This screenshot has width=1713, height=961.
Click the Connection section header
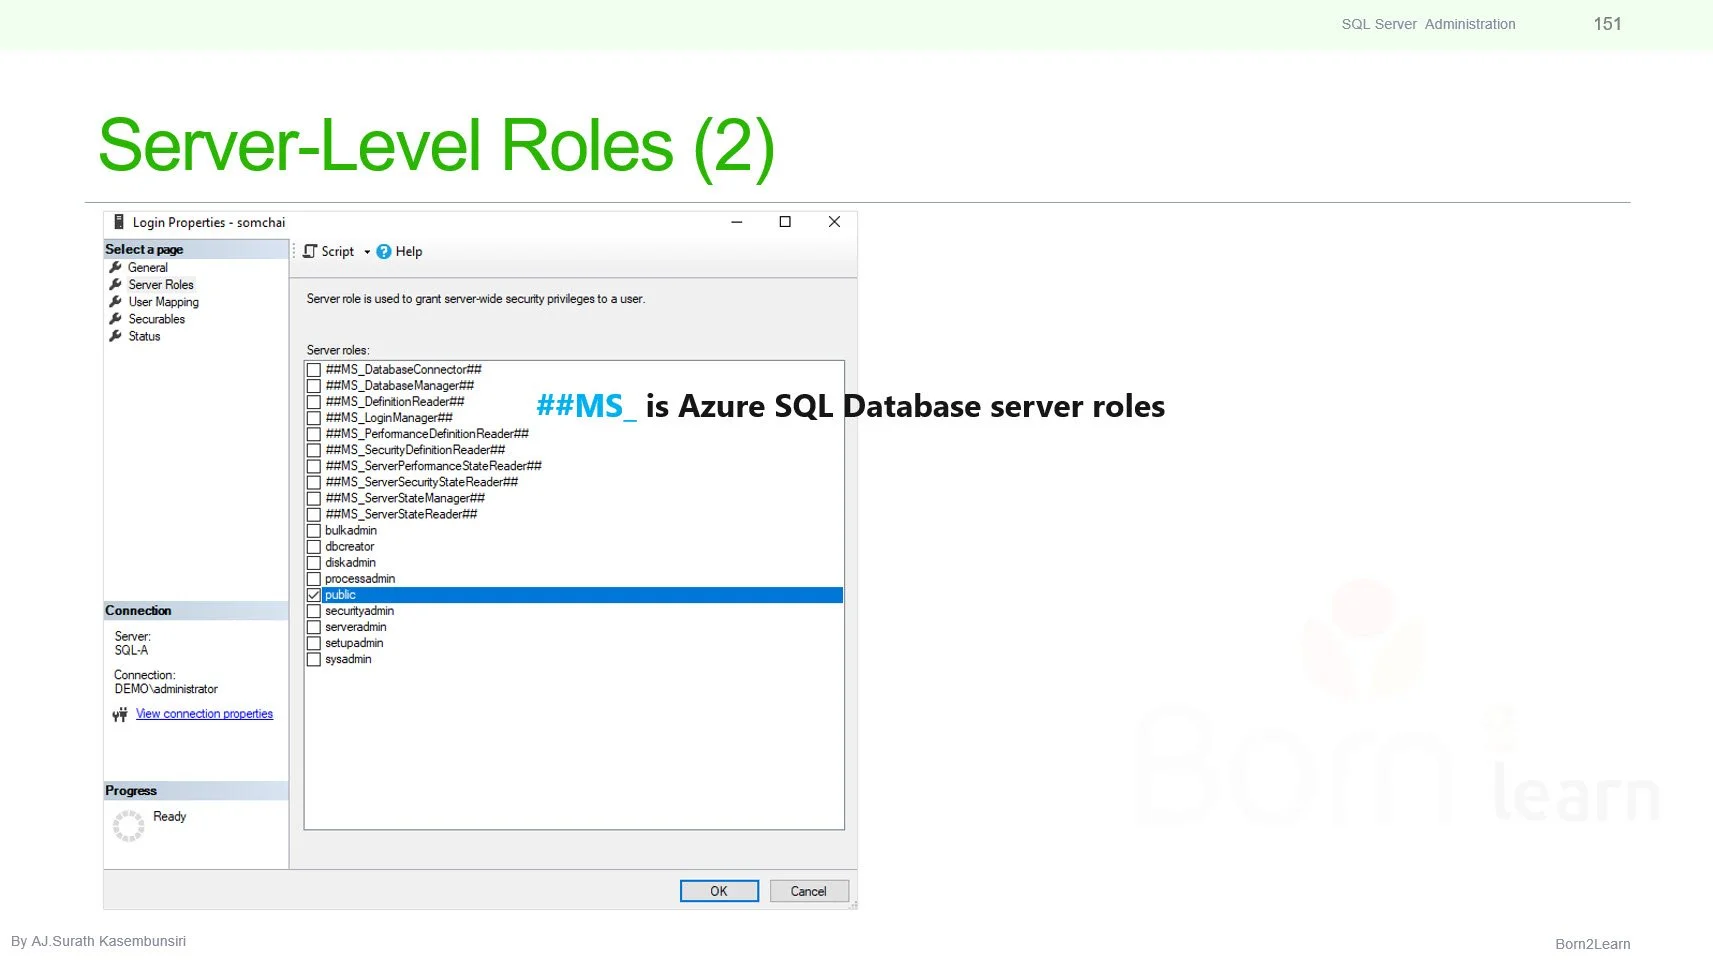(x=196, y=611)
